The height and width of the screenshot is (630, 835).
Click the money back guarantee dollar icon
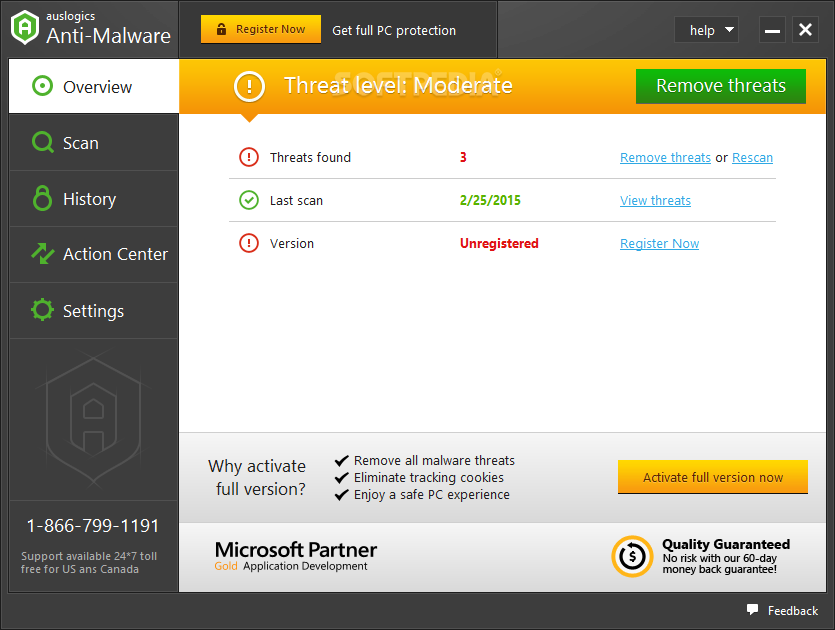[x=632, y=557]
